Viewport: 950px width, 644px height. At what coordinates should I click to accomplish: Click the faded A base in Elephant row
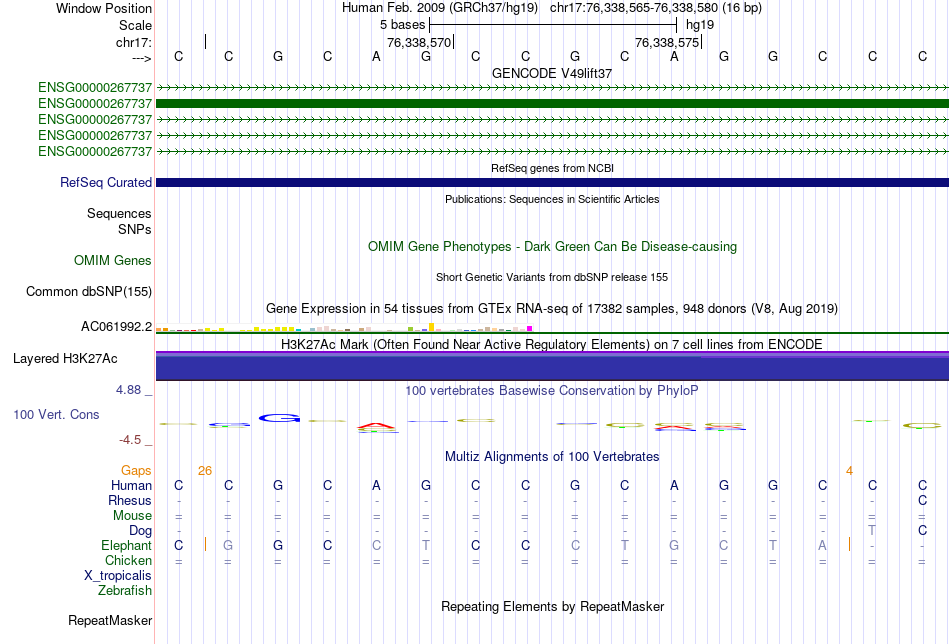pyautogui.click(x=822, y=545)
